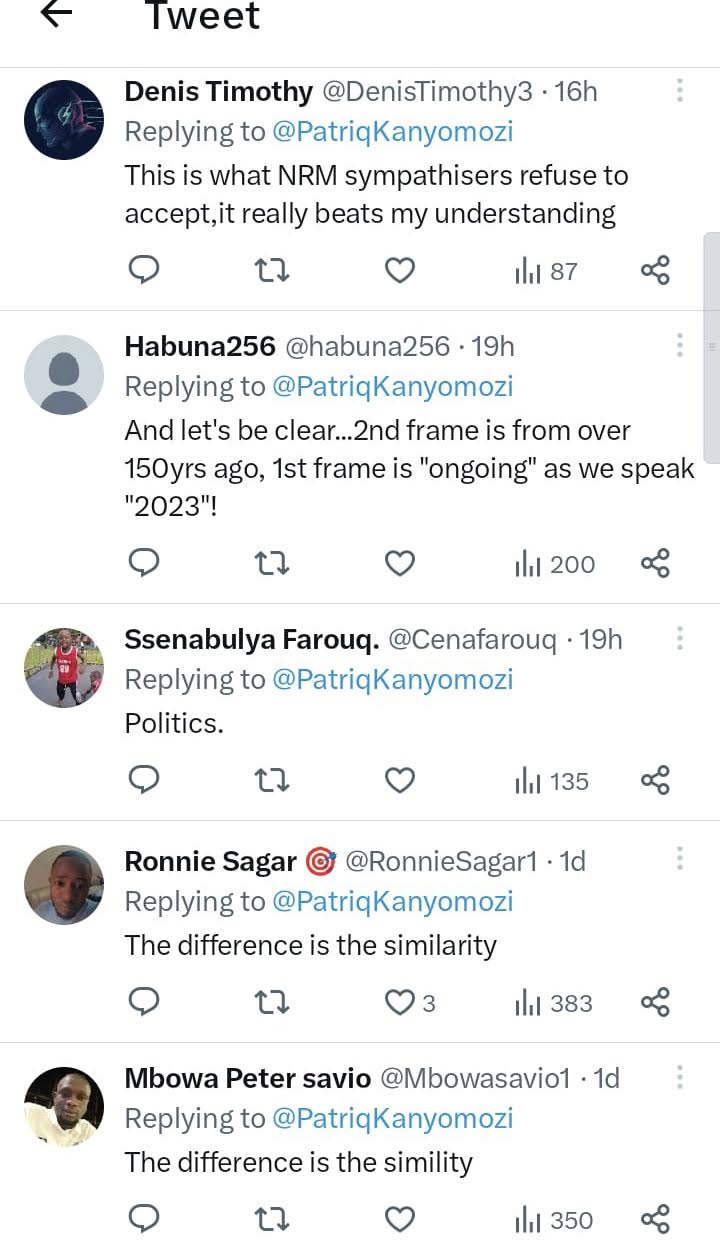Open @PatriqKanyomozi link in Denis Timothy's reply
The image size is (720, 1246).
pos(392,131)
